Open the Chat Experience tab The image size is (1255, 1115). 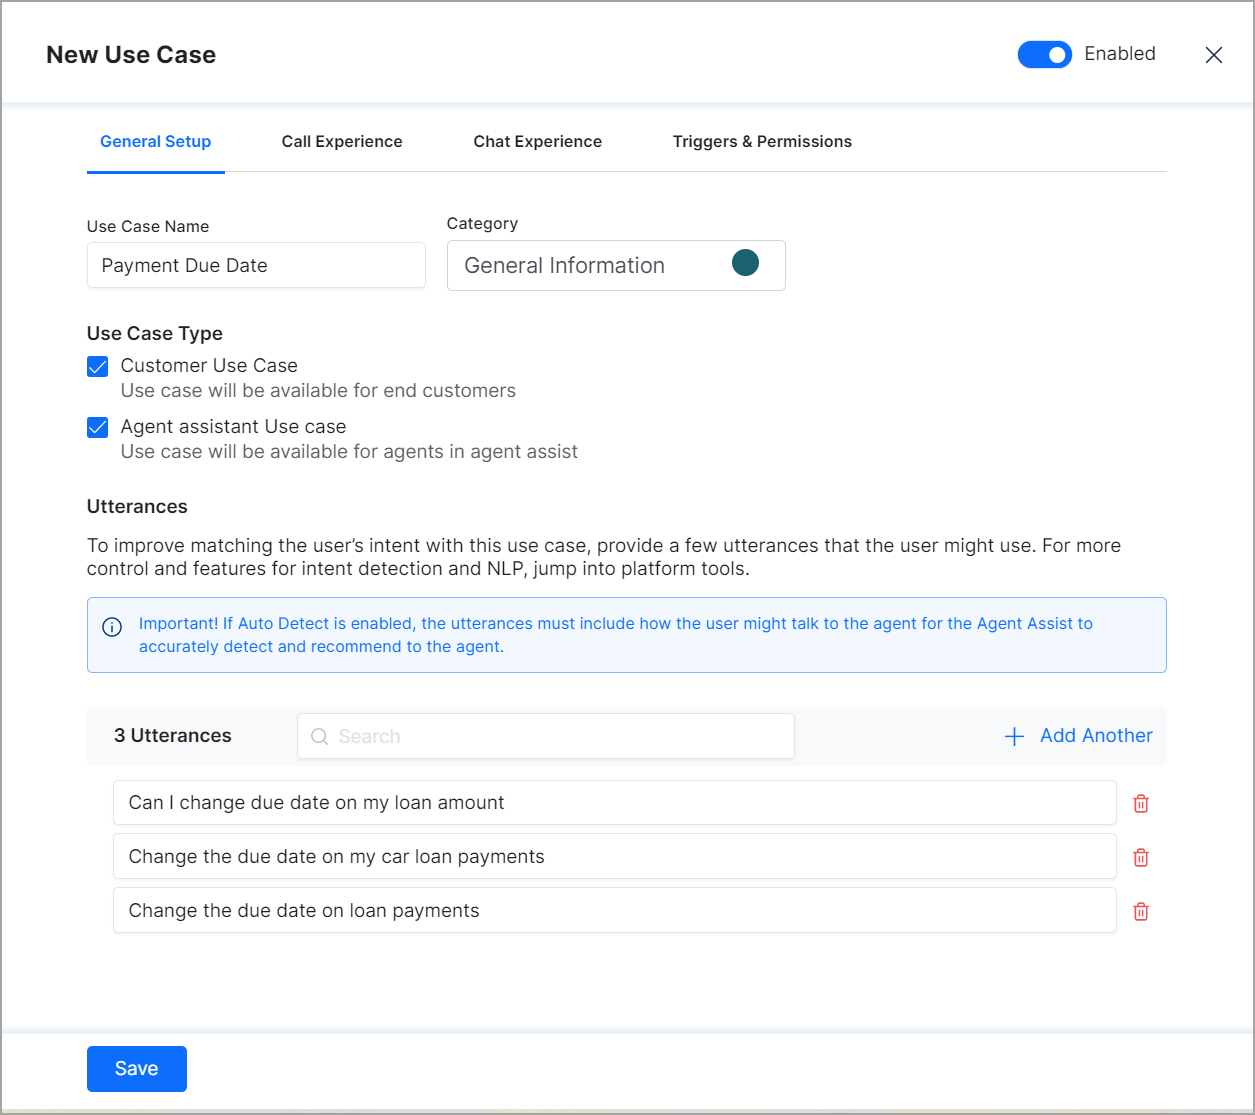[x=537, y=142]
